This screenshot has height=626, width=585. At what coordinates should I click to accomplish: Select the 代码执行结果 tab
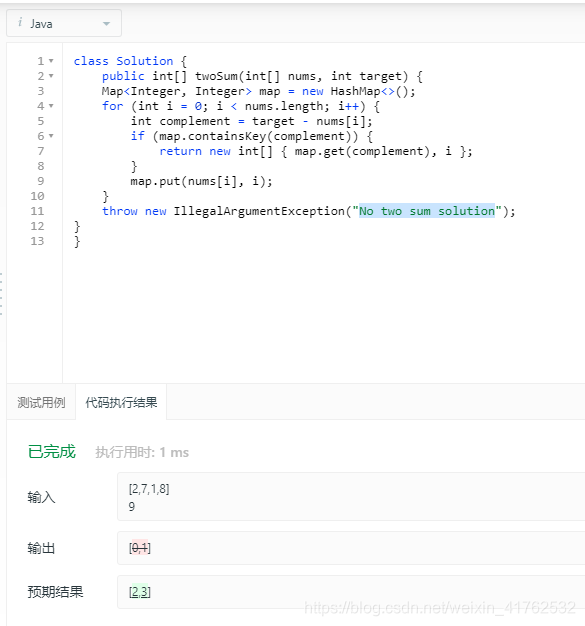coord(121,402)
